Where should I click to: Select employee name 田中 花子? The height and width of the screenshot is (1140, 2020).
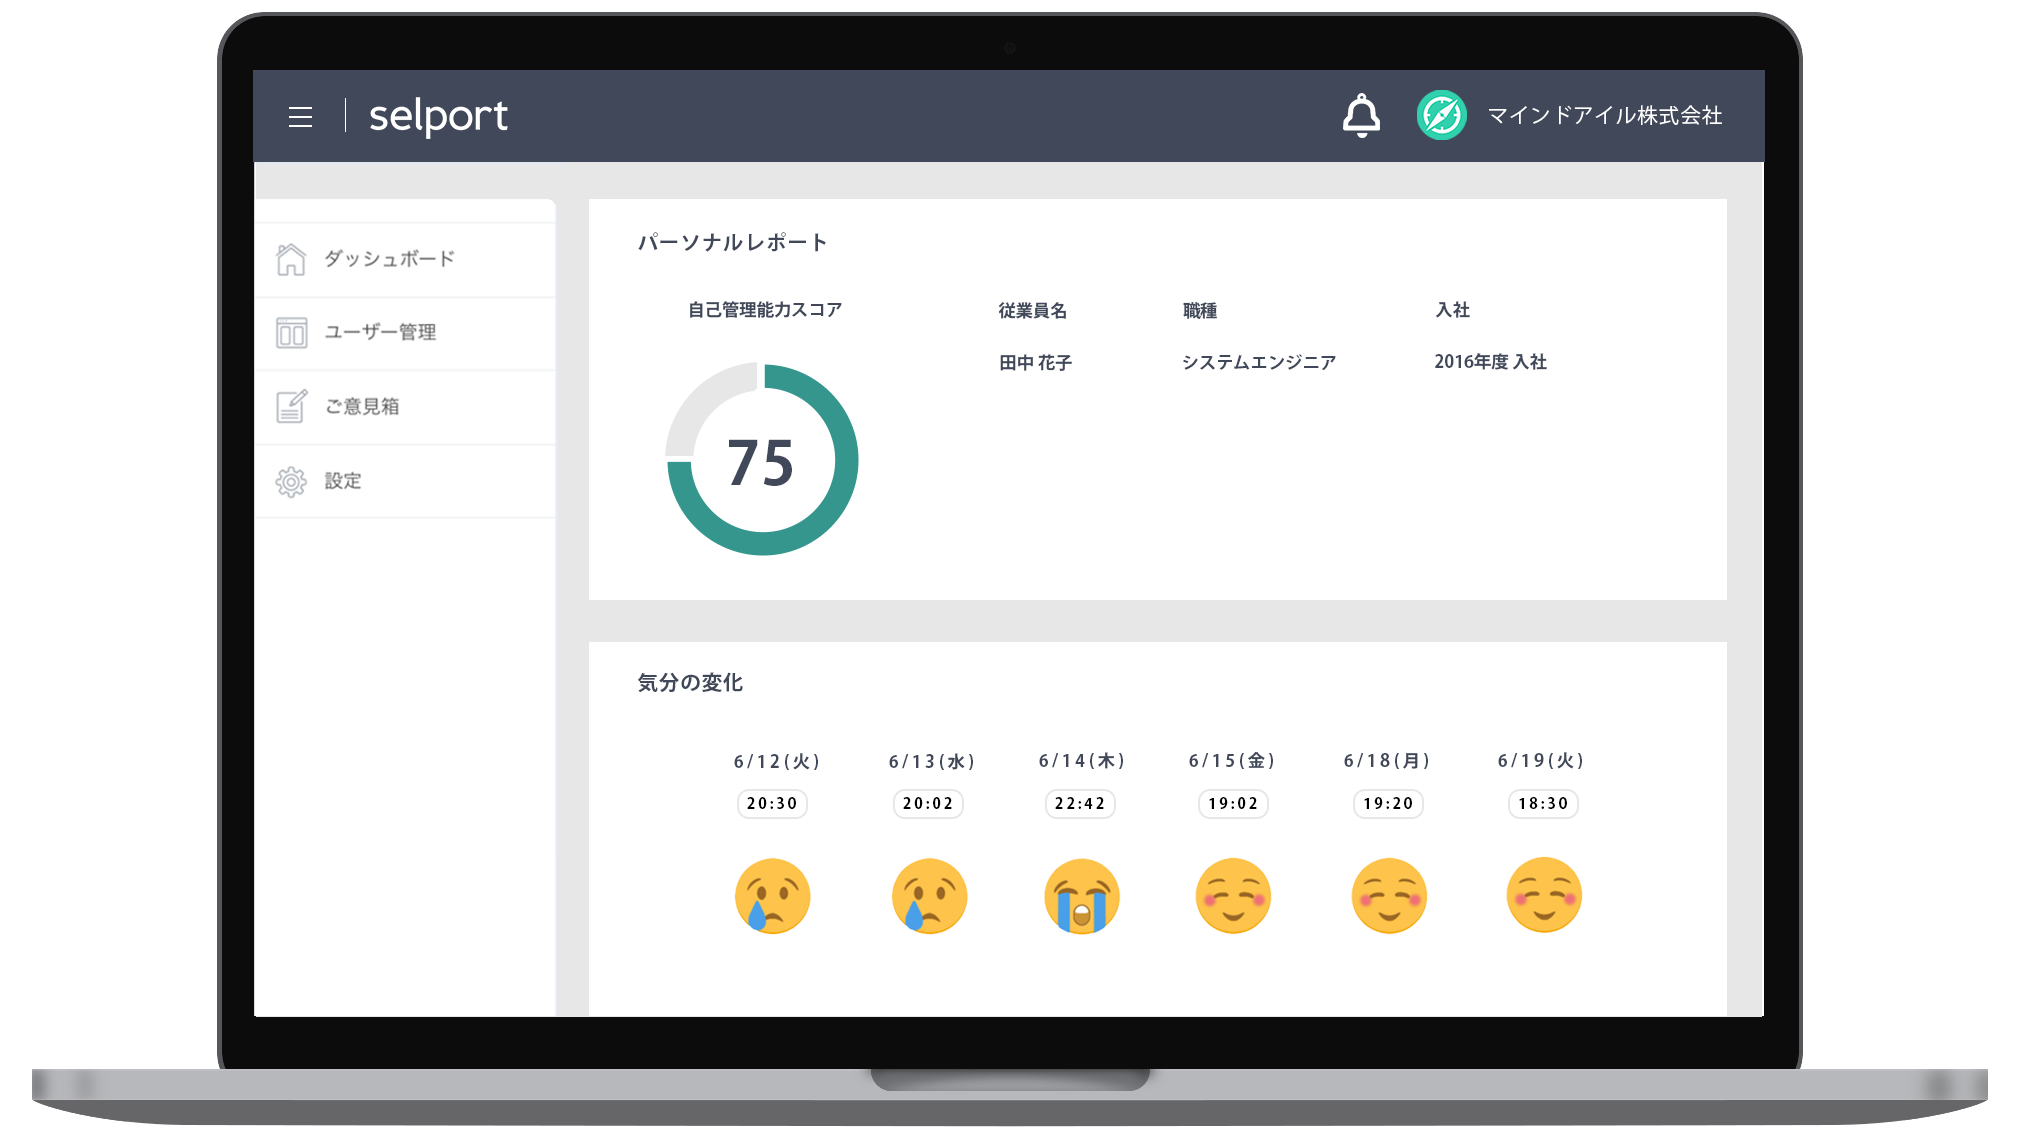(1035, 362)
